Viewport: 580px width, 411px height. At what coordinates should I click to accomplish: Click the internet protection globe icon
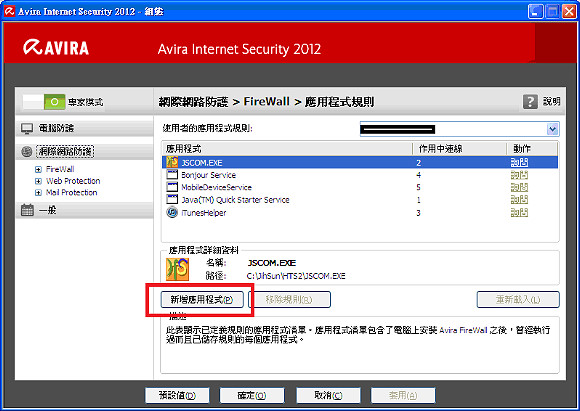click(27, 151)
